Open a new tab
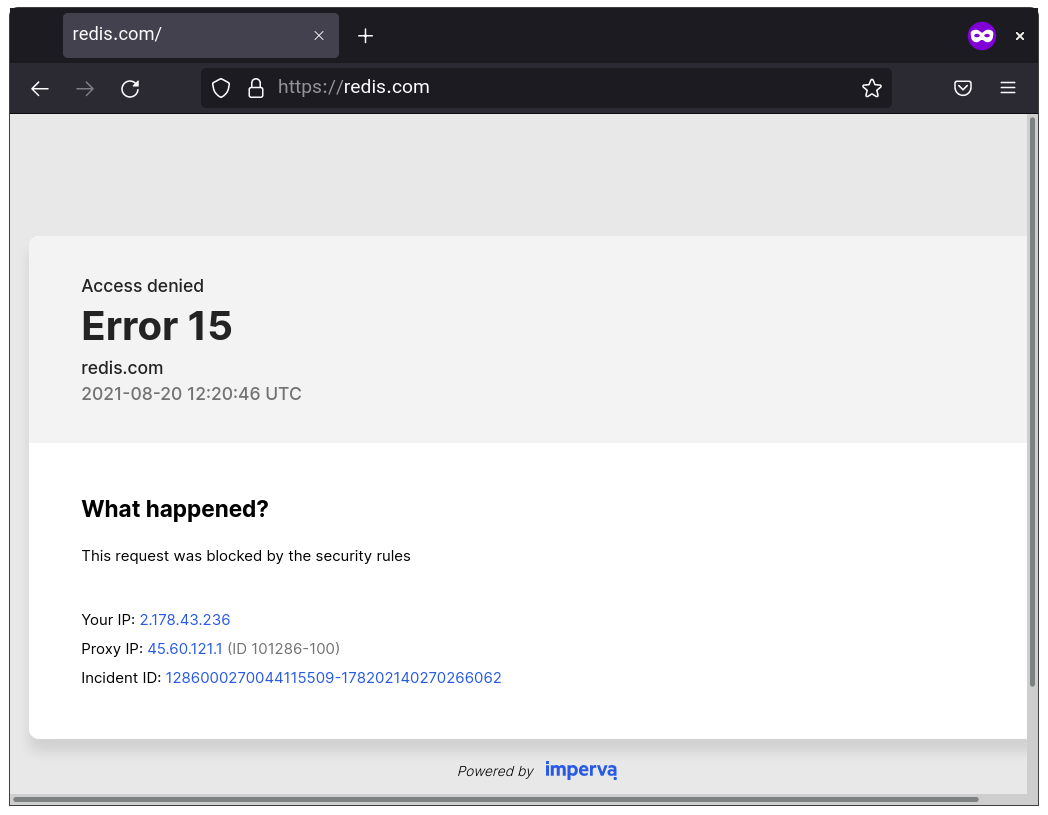 pyautogui.click(x=365, y=36)
